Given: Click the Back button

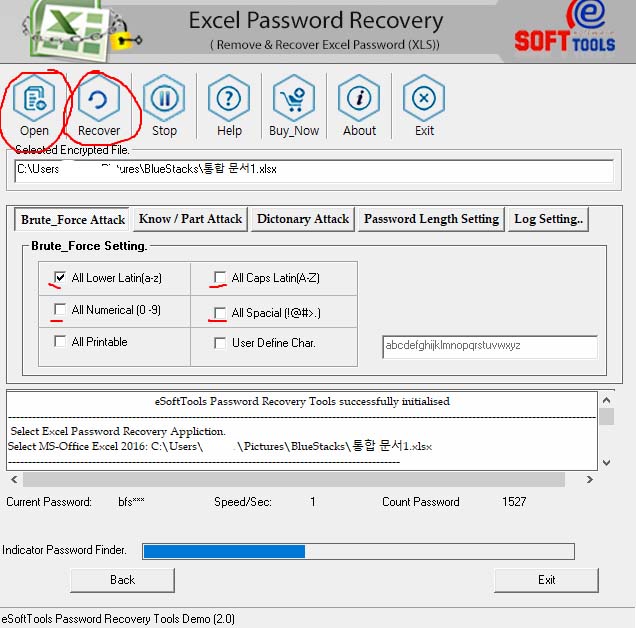Looking at the screenshot, I should 122,580.
